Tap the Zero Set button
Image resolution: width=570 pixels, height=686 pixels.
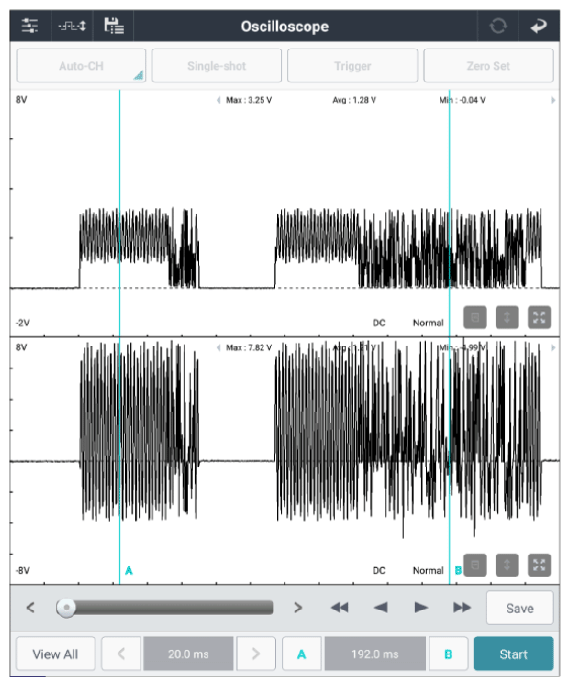[x=488, y=66]
